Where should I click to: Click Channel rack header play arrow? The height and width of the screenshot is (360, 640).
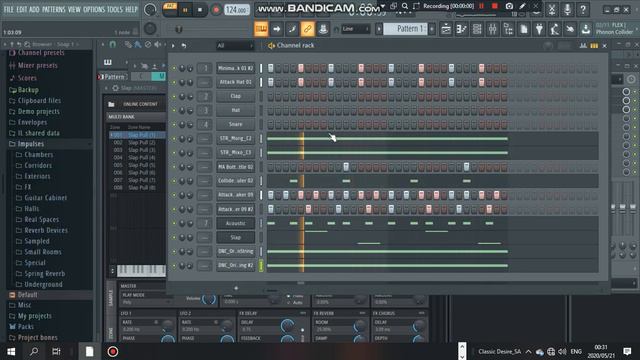[x=173, y=46]
